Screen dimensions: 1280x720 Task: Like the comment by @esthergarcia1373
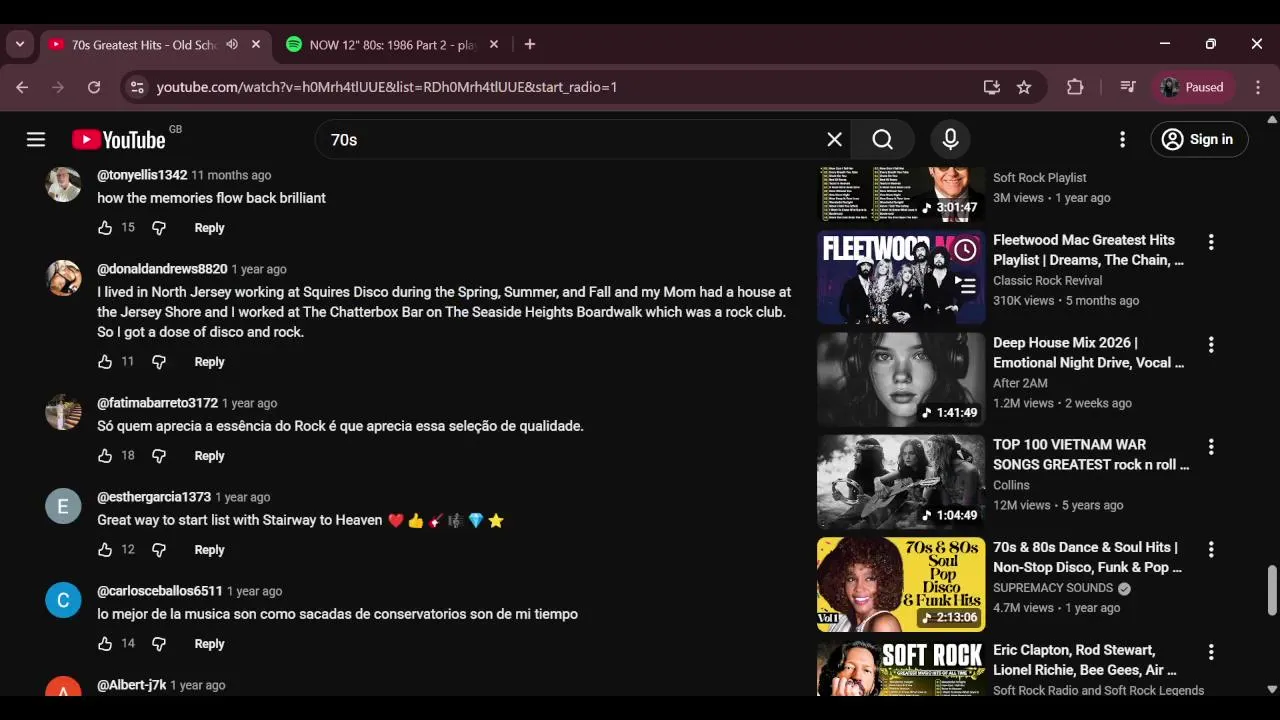click(x=105, y=550)
